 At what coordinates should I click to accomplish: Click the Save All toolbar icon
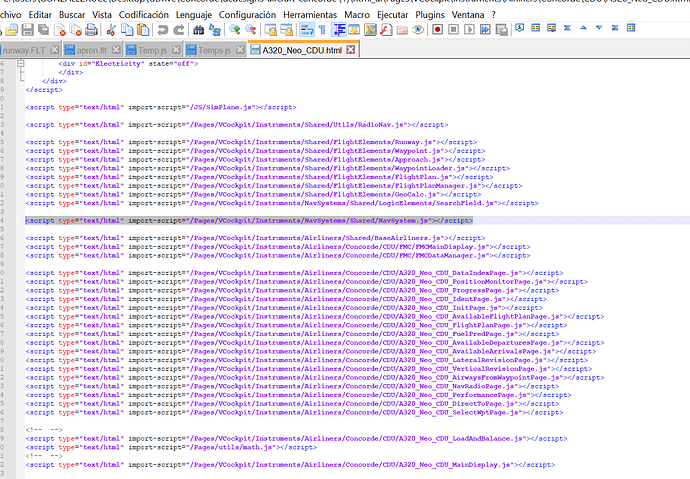click(44, 30)
